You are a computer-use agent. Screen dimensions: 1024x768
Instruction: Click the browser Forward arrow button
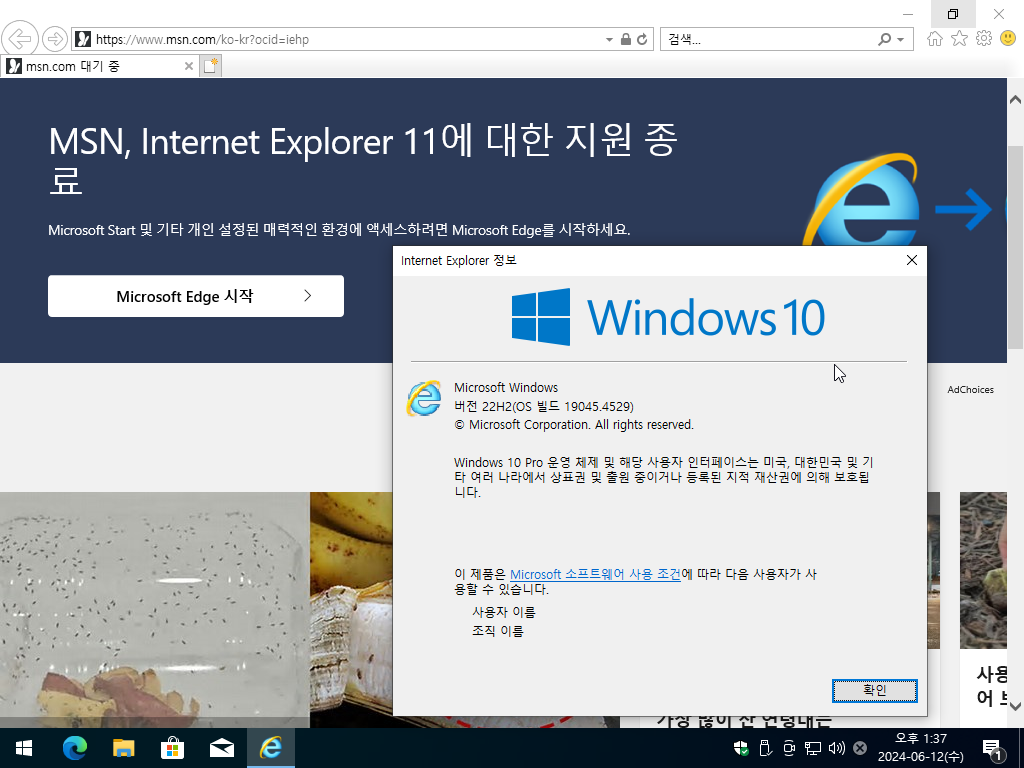[x=54, y=39]
